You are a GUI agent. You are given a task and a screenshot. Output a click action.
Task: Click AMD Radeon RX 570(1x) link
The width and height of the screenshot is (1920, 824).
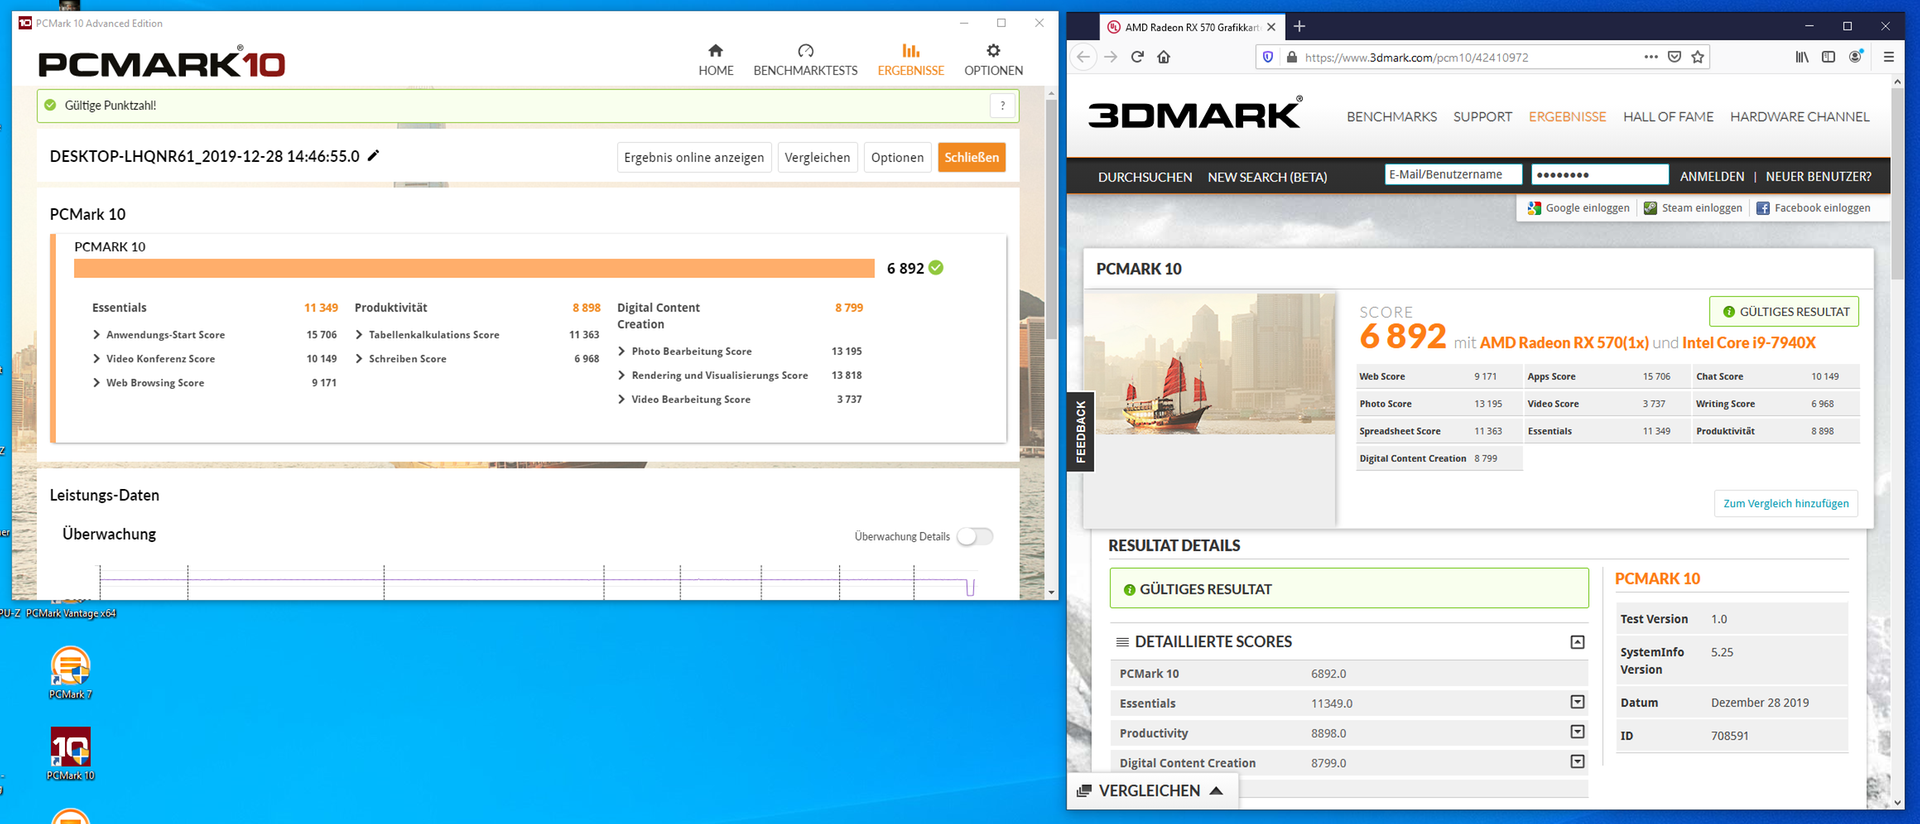(x=1564, y=342)
